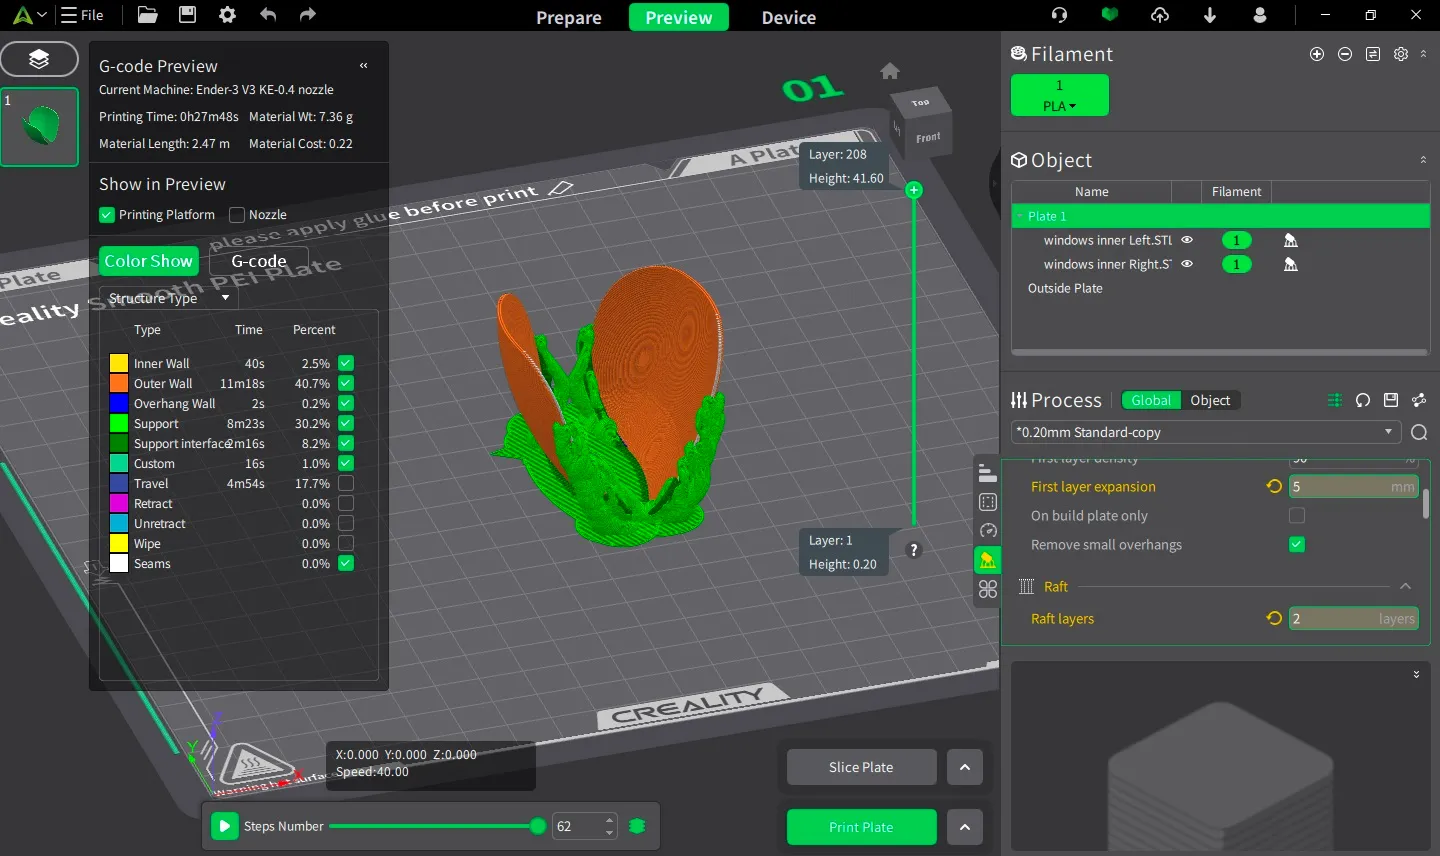
Task: Redo with the forward arrow icon
Action: [308, 15]
